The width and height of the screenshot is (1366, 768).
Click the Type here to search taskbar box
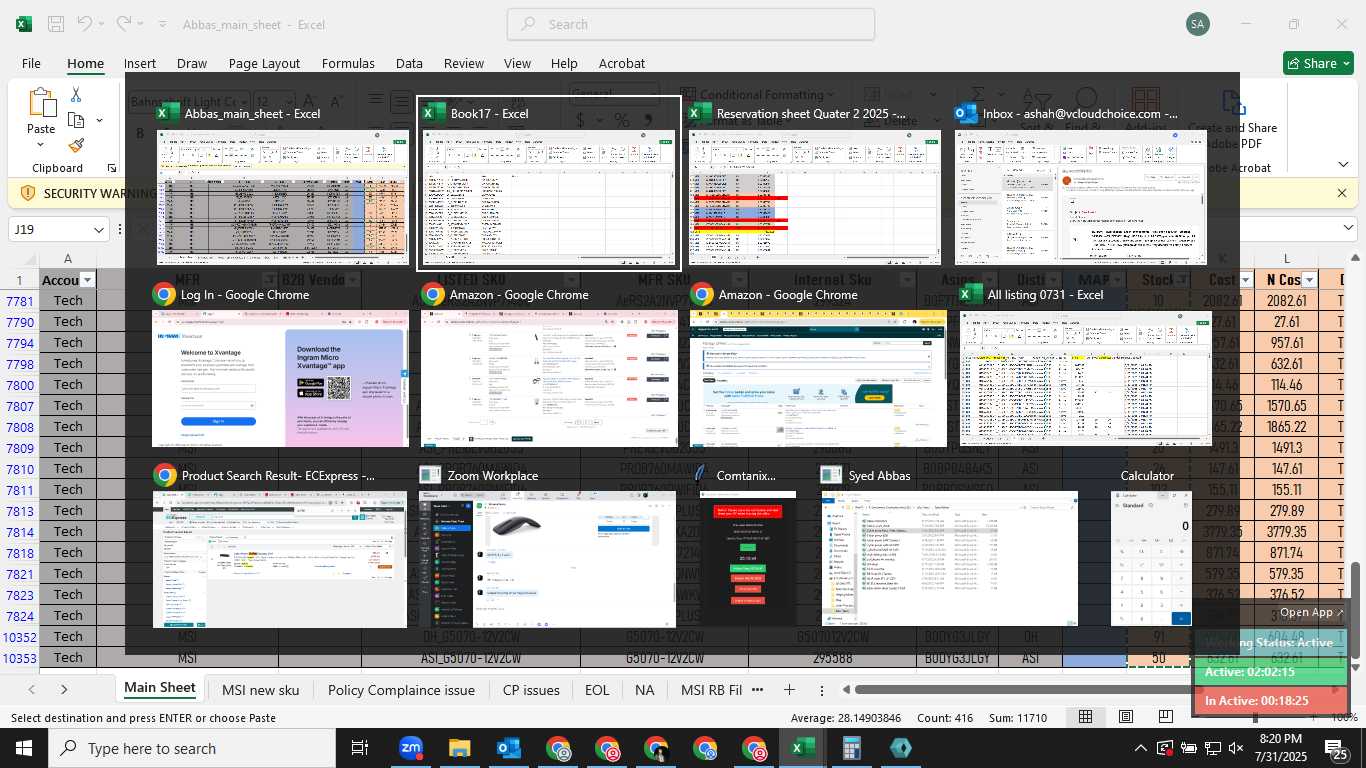pyautogui.click(x=192, y=748)
